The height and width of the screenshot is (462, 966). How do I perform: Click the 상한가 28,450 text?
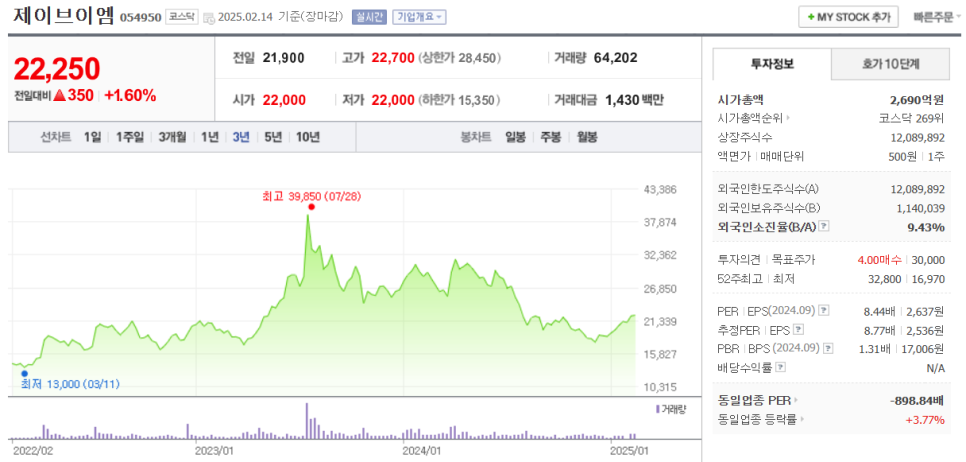(x=460, y=58)
